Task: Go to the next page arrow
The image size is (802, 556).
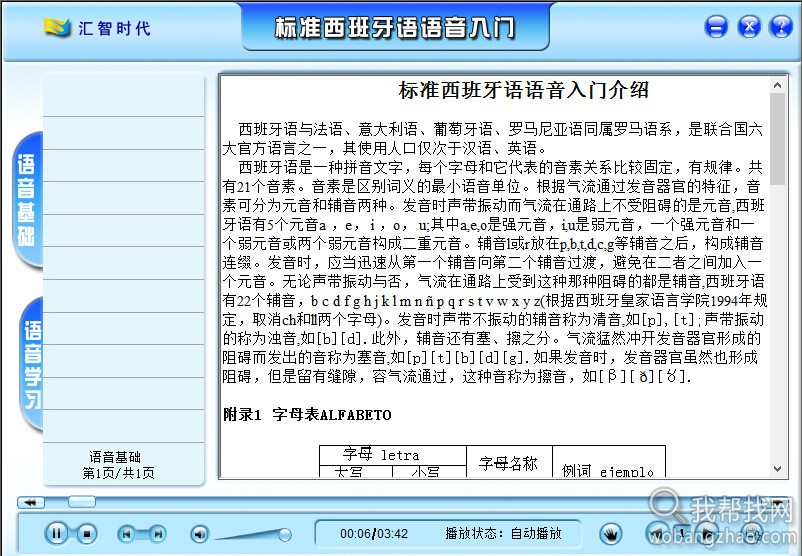Action: [707, 533]
